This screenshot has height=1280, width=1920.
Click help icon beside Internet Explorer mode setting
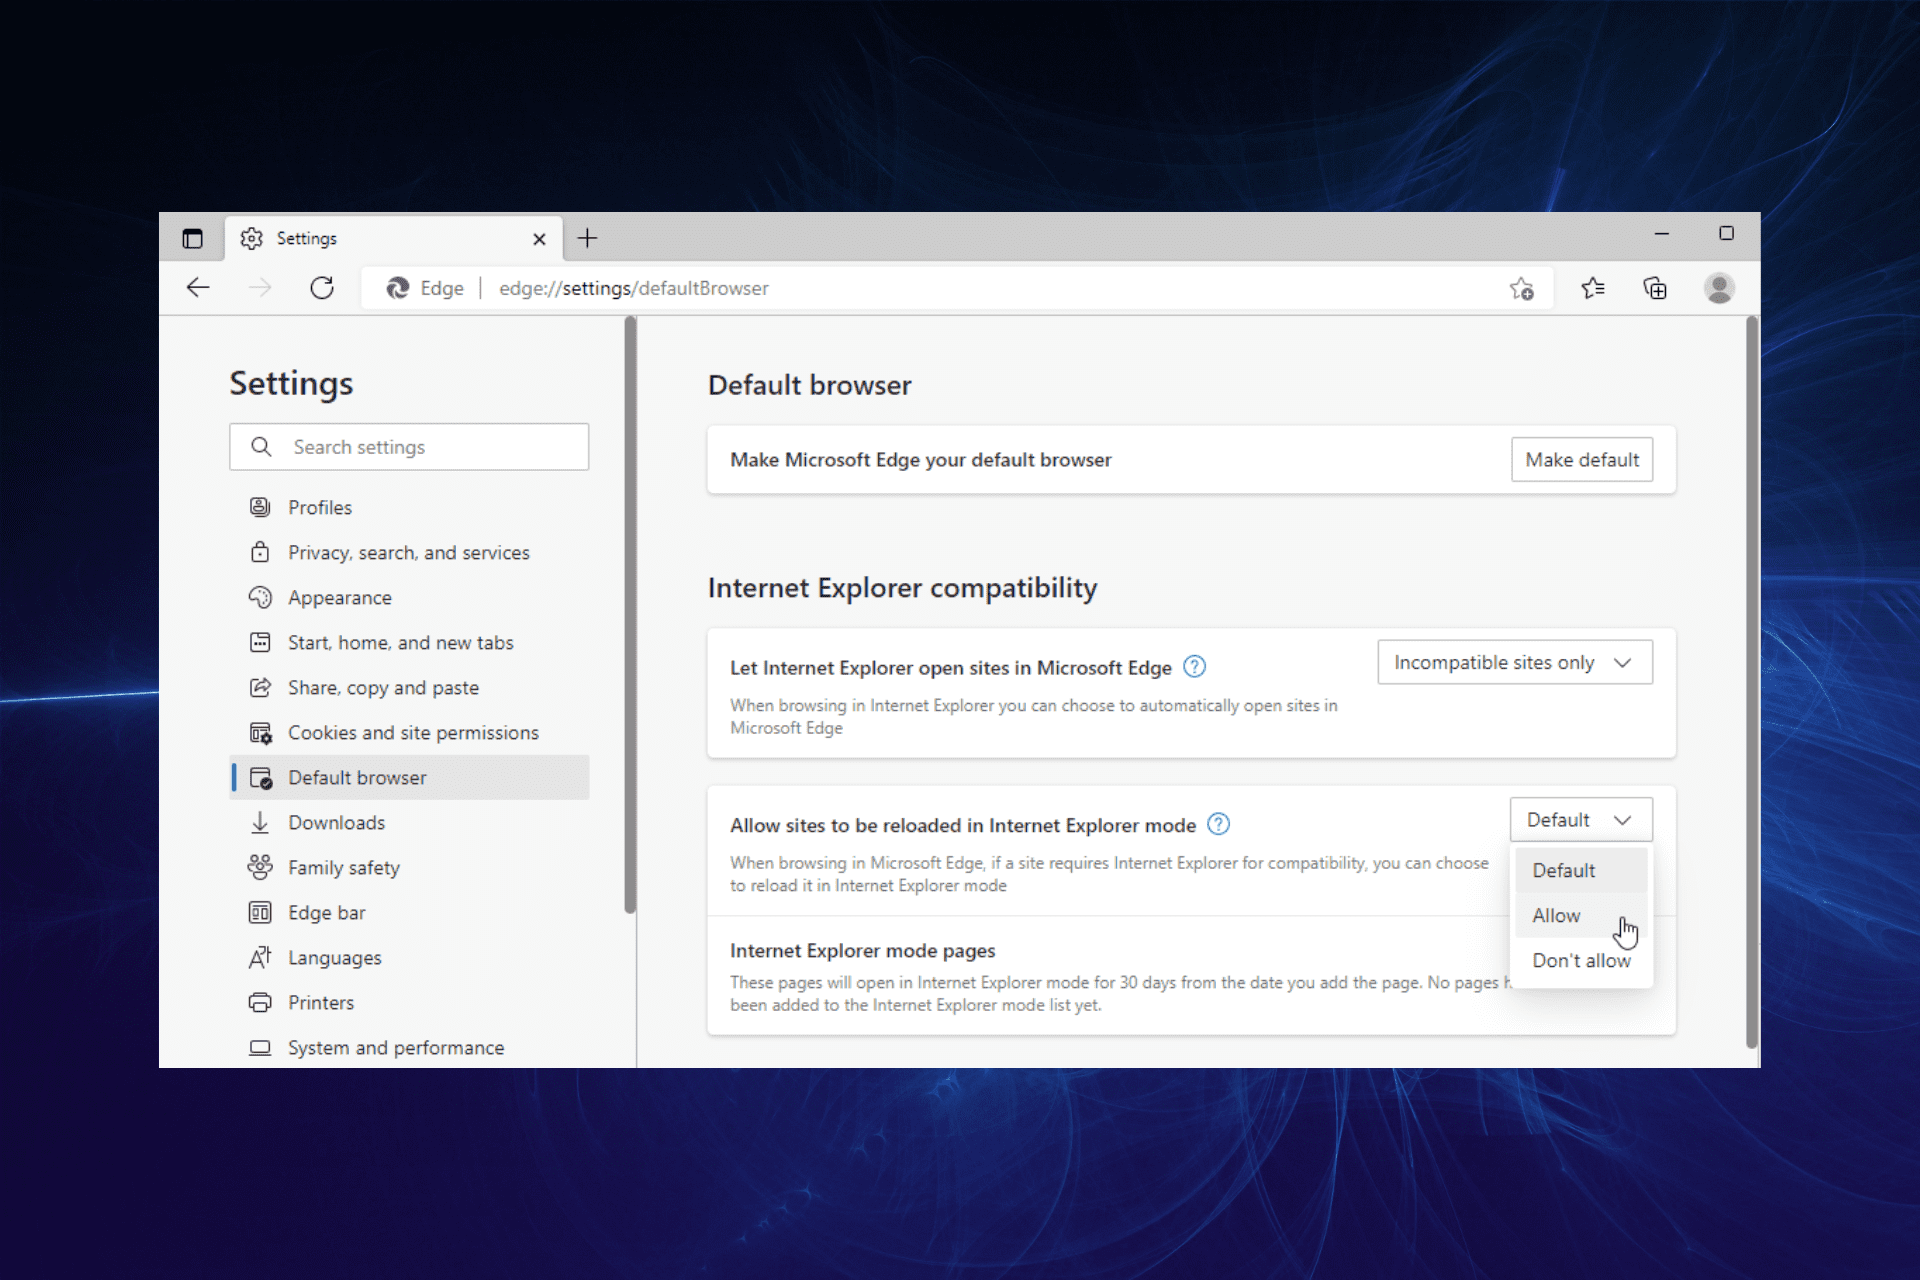[1218, 824]
